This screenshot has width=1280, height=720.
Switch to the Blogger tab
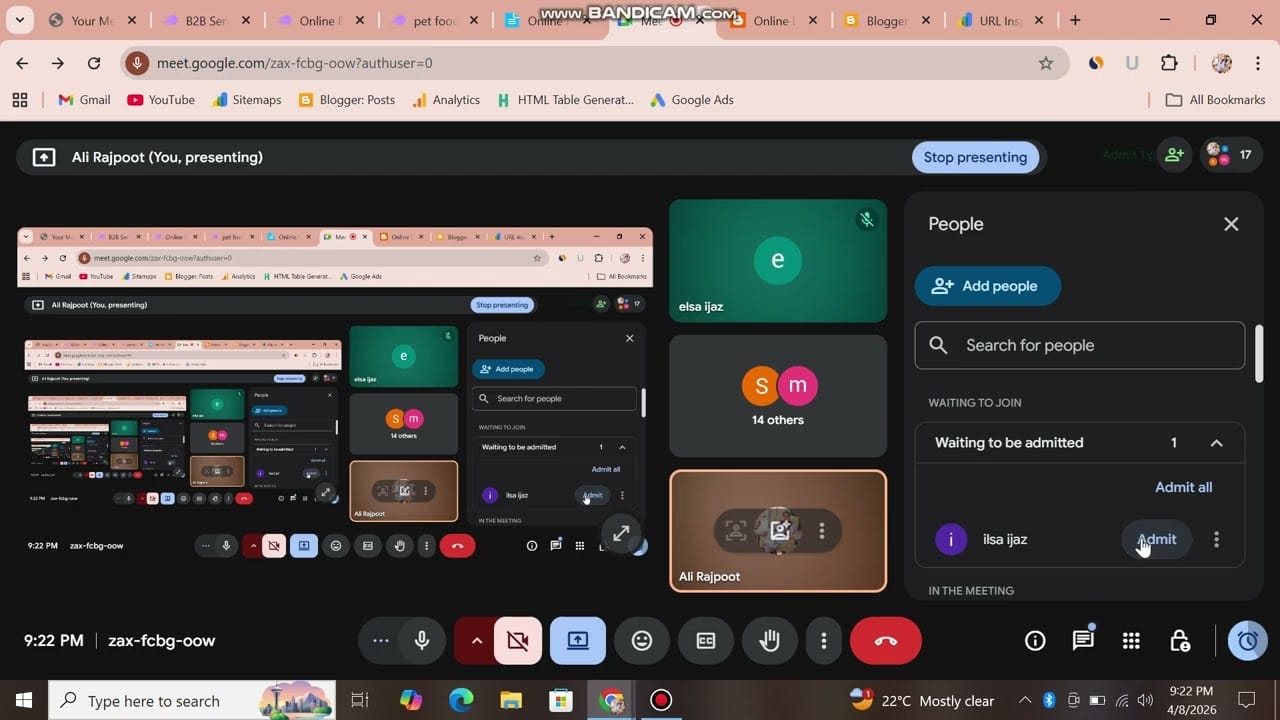click(x=888, y=20)
